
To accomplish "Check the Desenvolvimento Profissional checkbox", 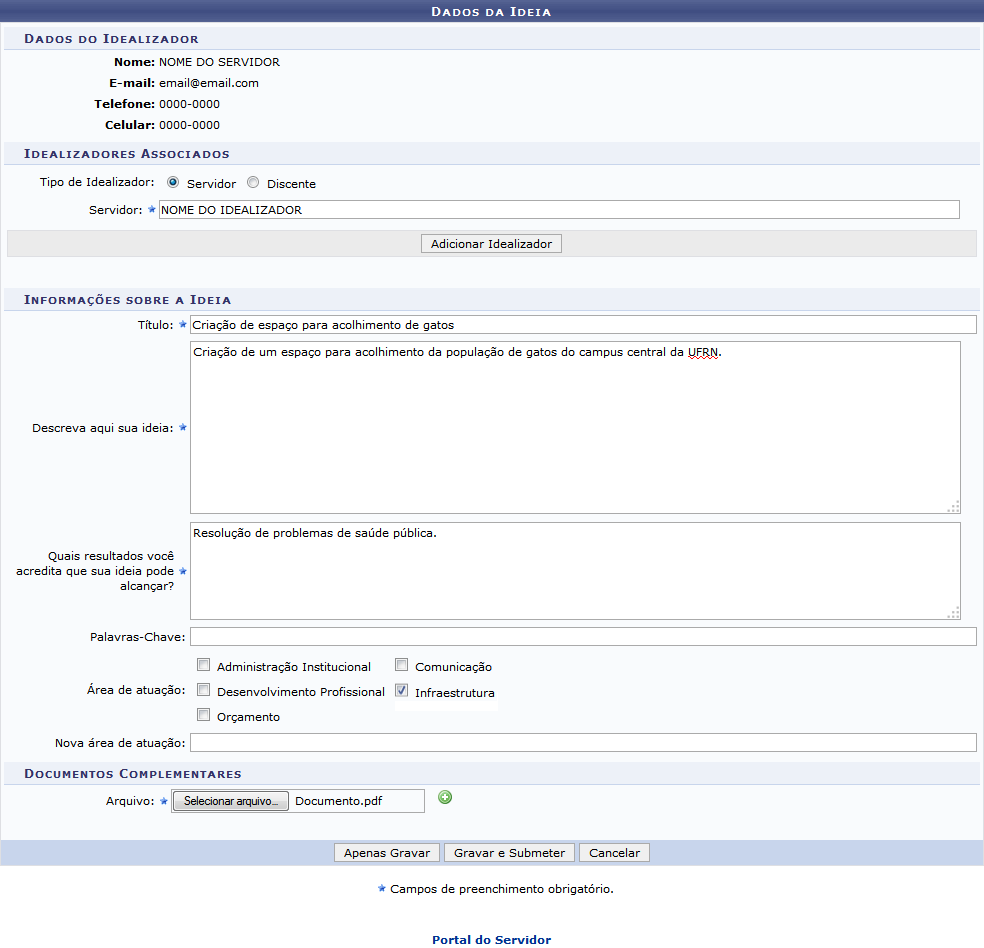I will 204,690.
